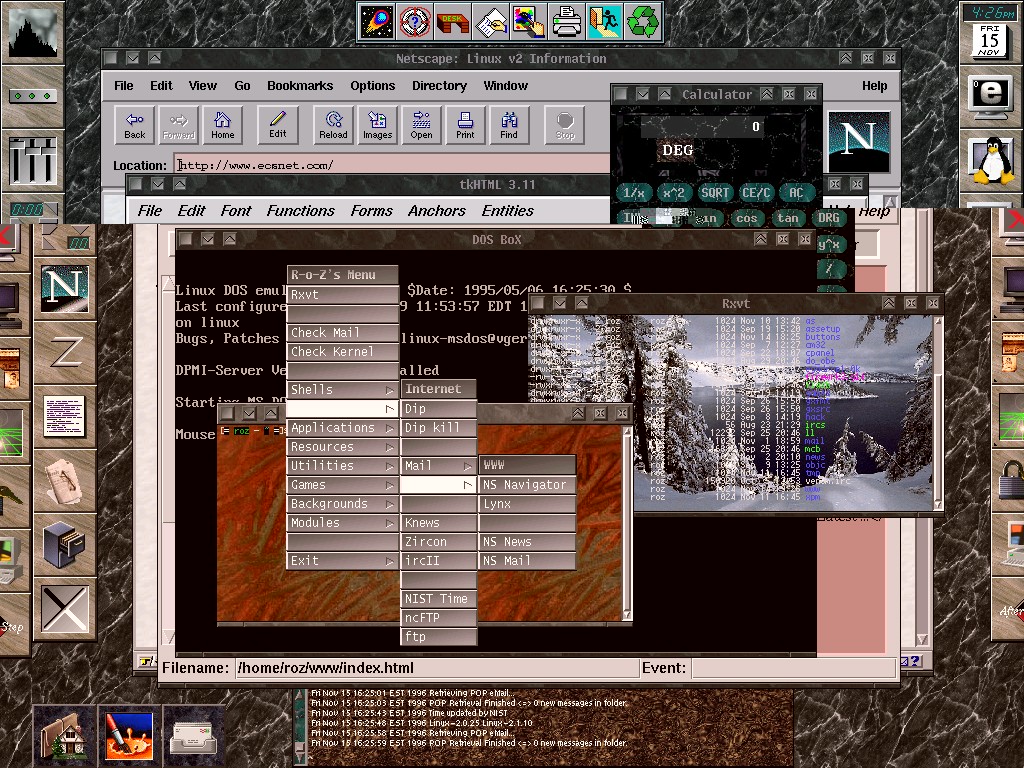The height and width of the screenshot is (768, 1024).
Task: Click the Images icon in Netscape toolbar
Action: (x=377, y=125)
